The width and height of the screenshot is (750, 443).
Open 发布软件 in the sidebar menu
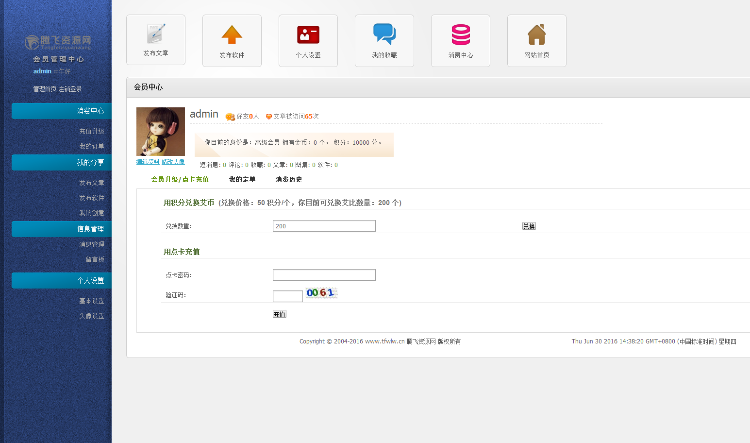pos(91,198)
